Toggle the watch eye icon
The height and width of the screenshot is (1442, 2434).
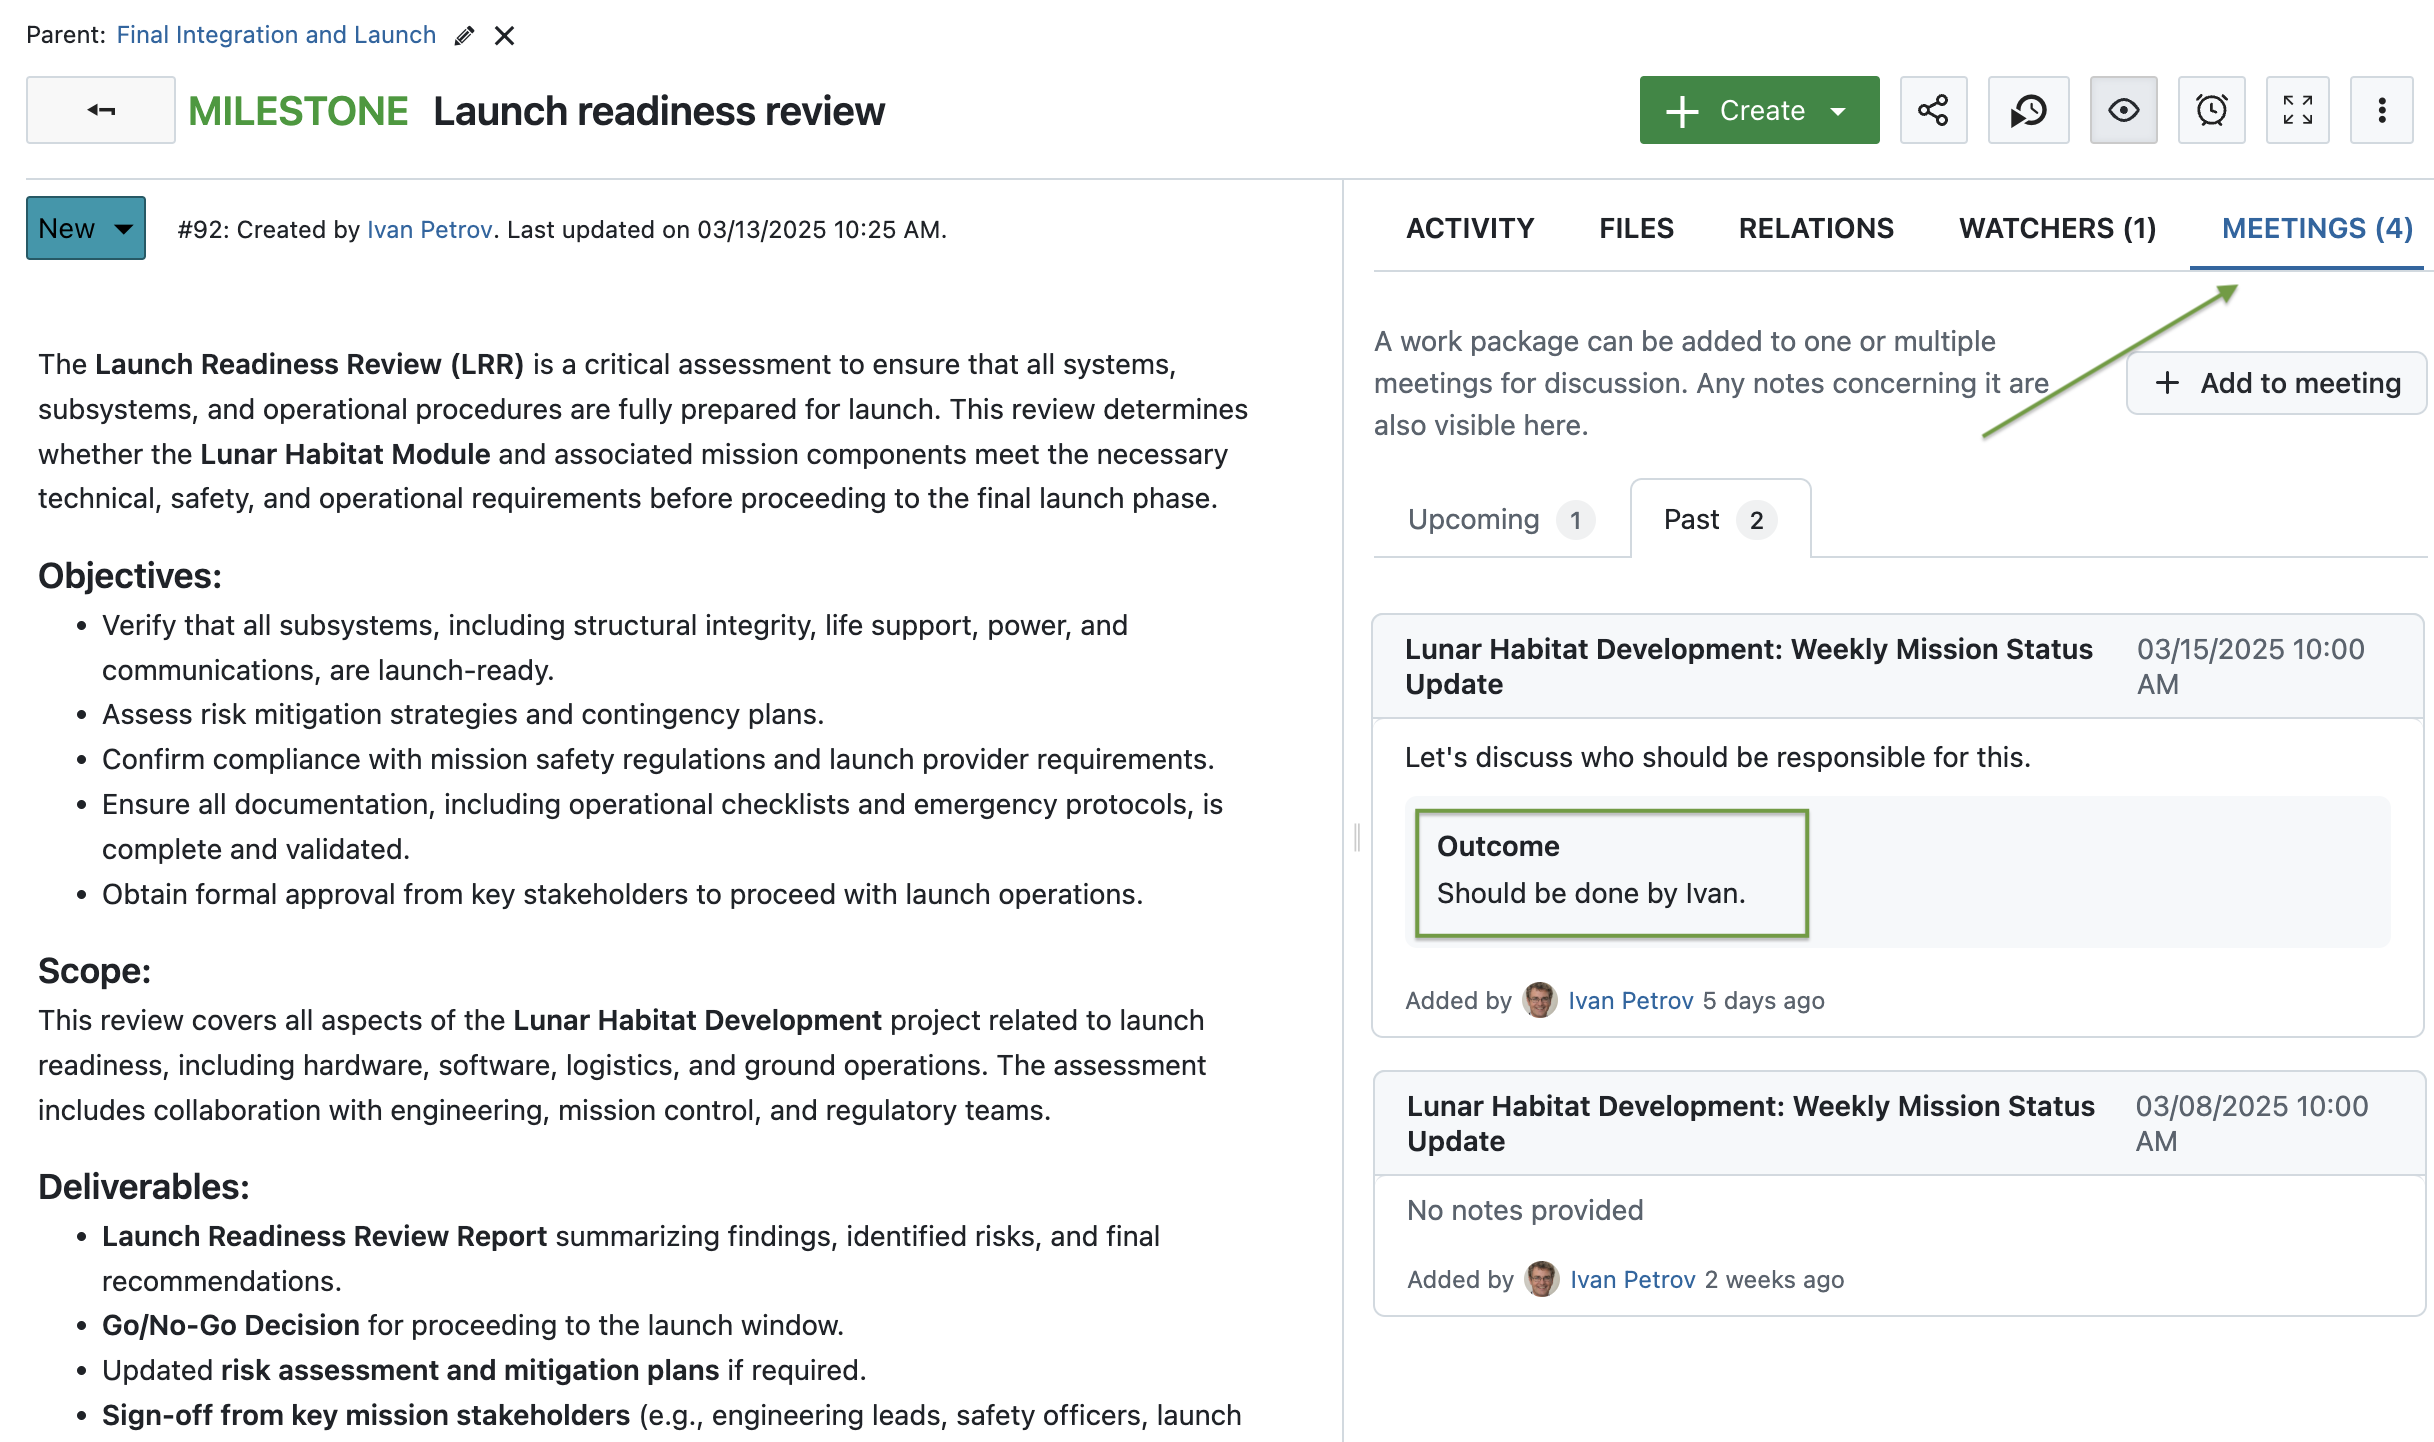tap(2122, 110)
